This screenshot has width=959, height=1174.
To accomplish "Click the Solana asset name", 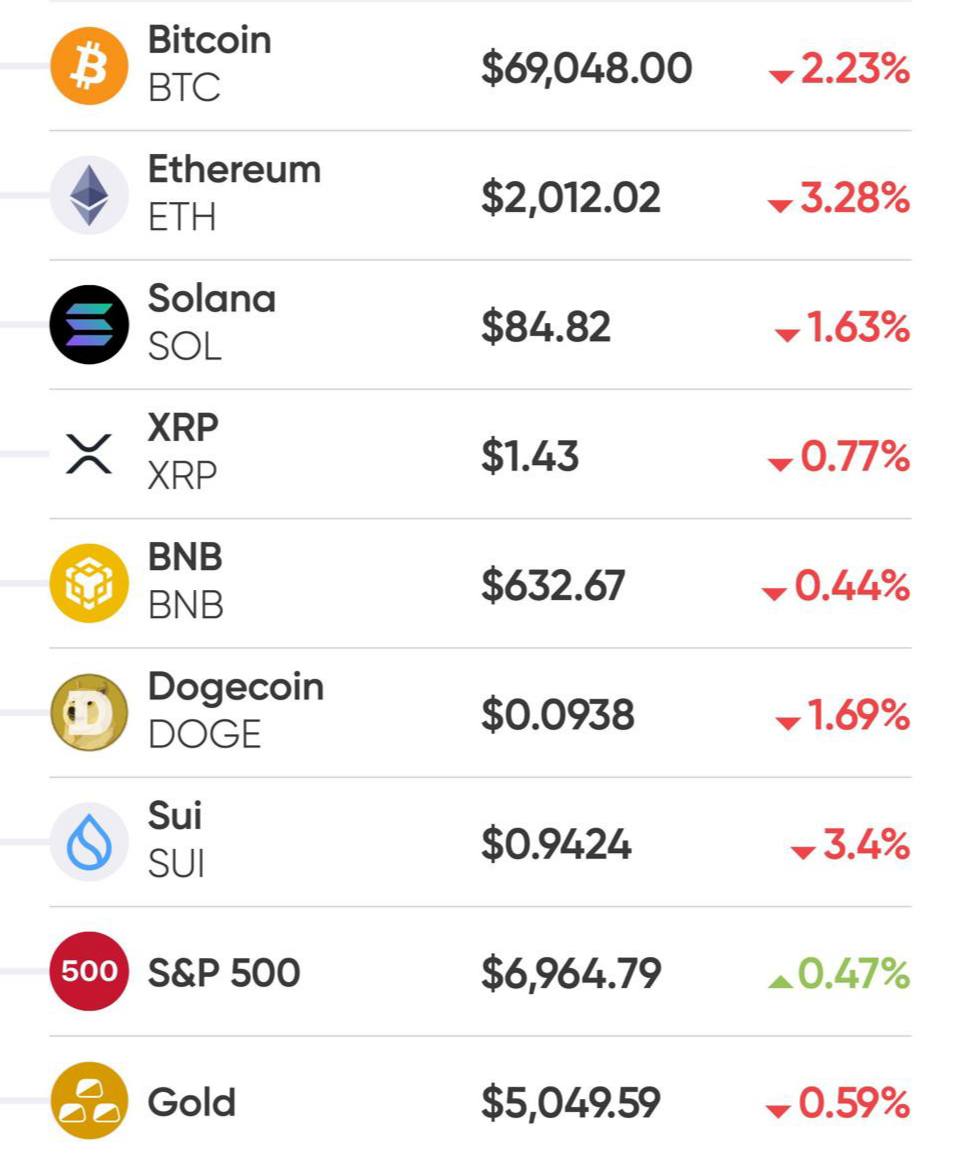I will pos(211,298).
